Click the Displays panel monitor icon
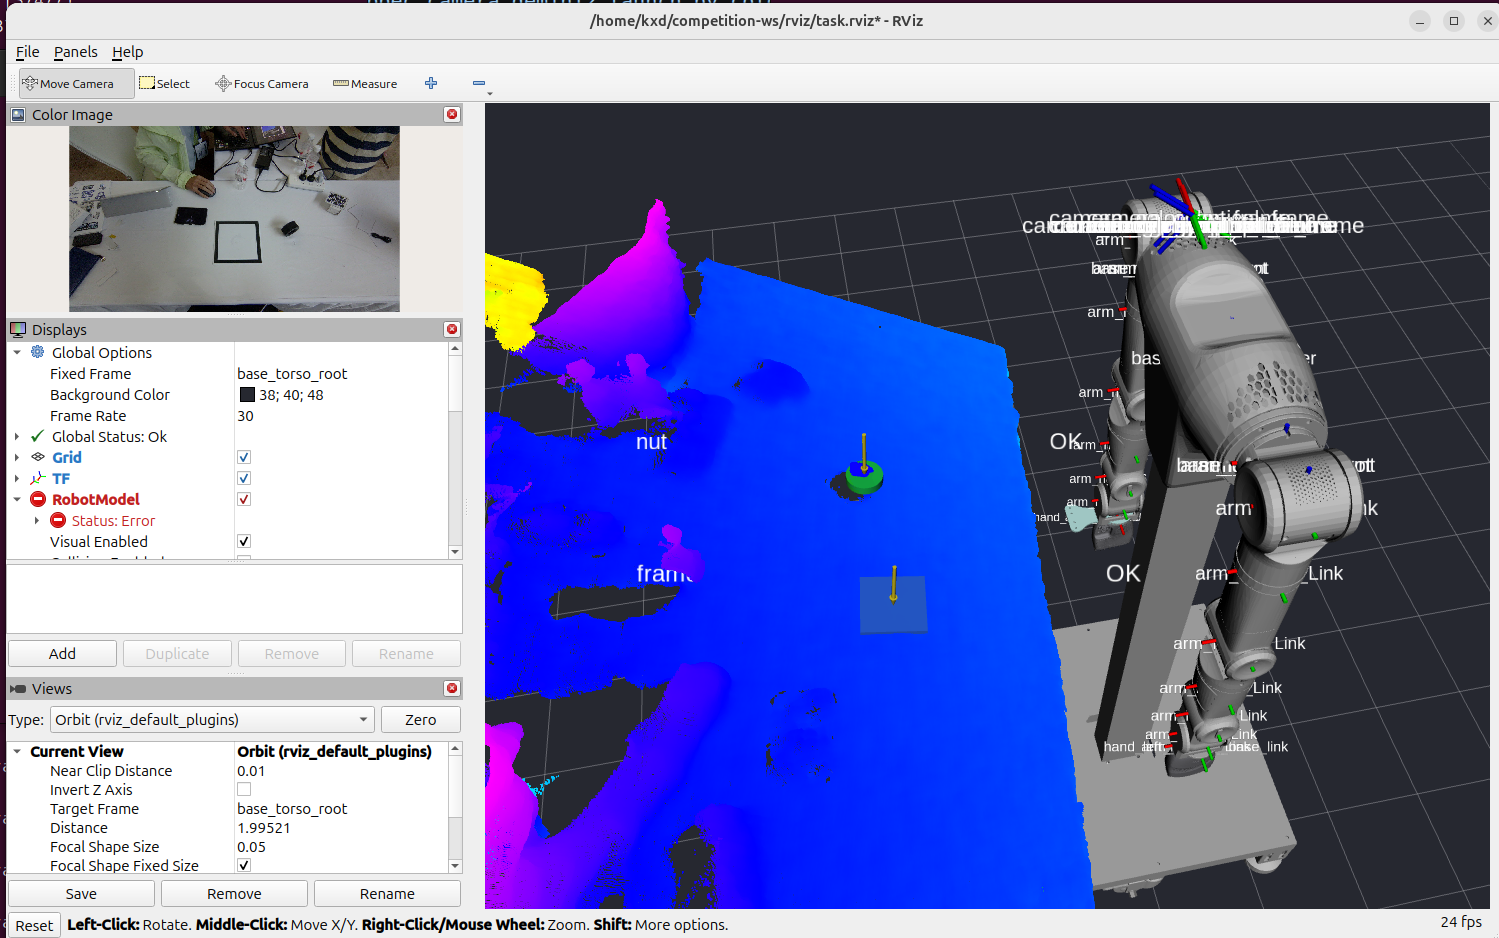 (18, 330)
